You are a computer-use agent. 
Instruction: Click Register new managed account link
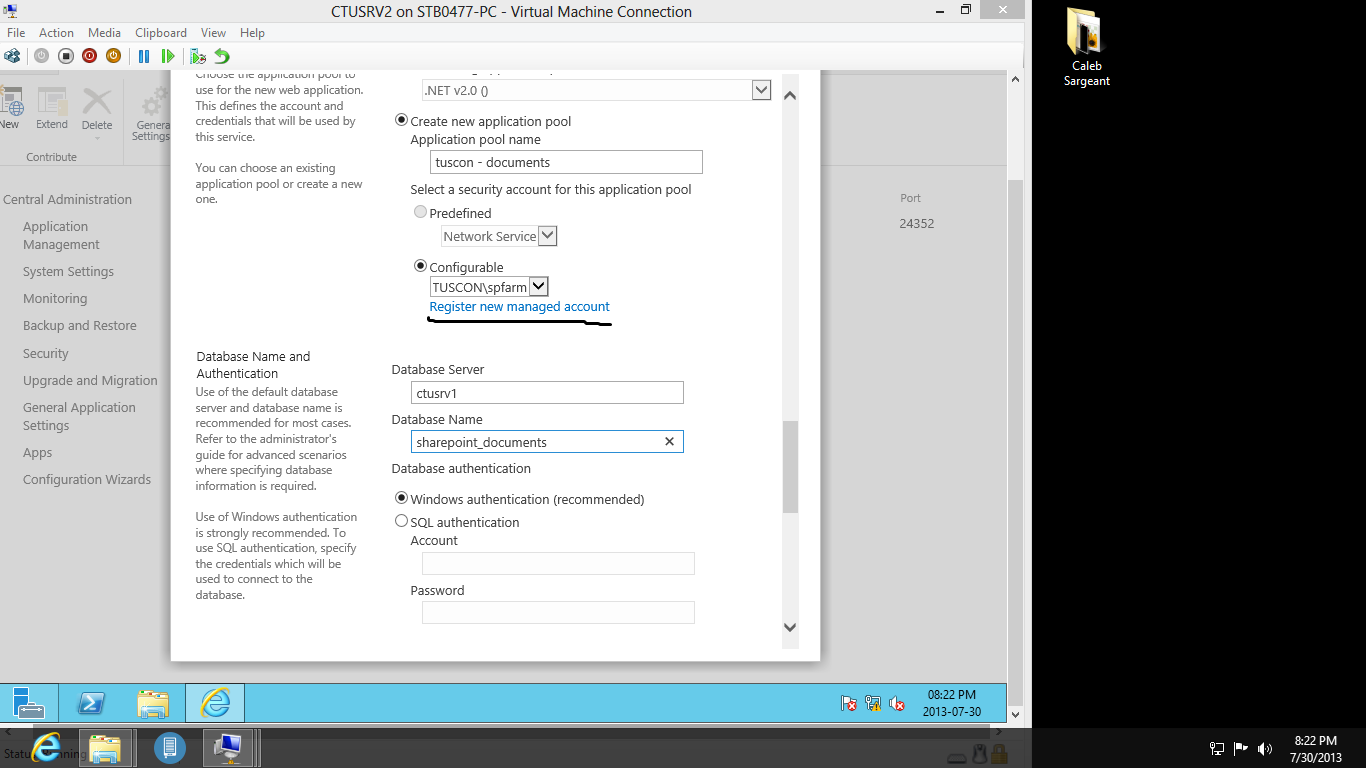tap(519, 306)
